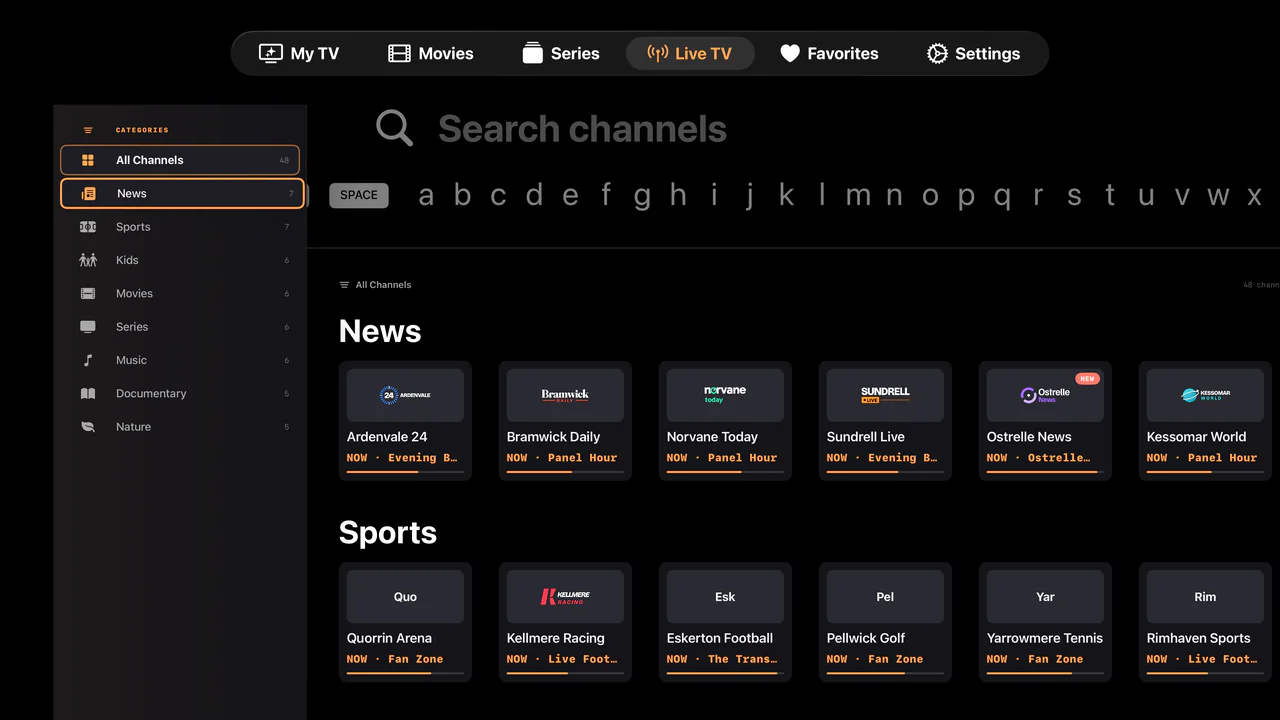Click the Documentary category book icon

[x=88, y=393]
